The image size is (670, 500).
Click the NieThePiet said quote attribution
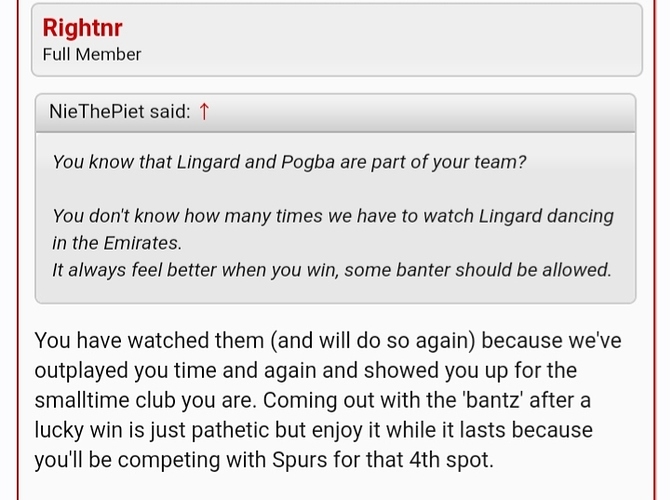[x=119, y=112]
